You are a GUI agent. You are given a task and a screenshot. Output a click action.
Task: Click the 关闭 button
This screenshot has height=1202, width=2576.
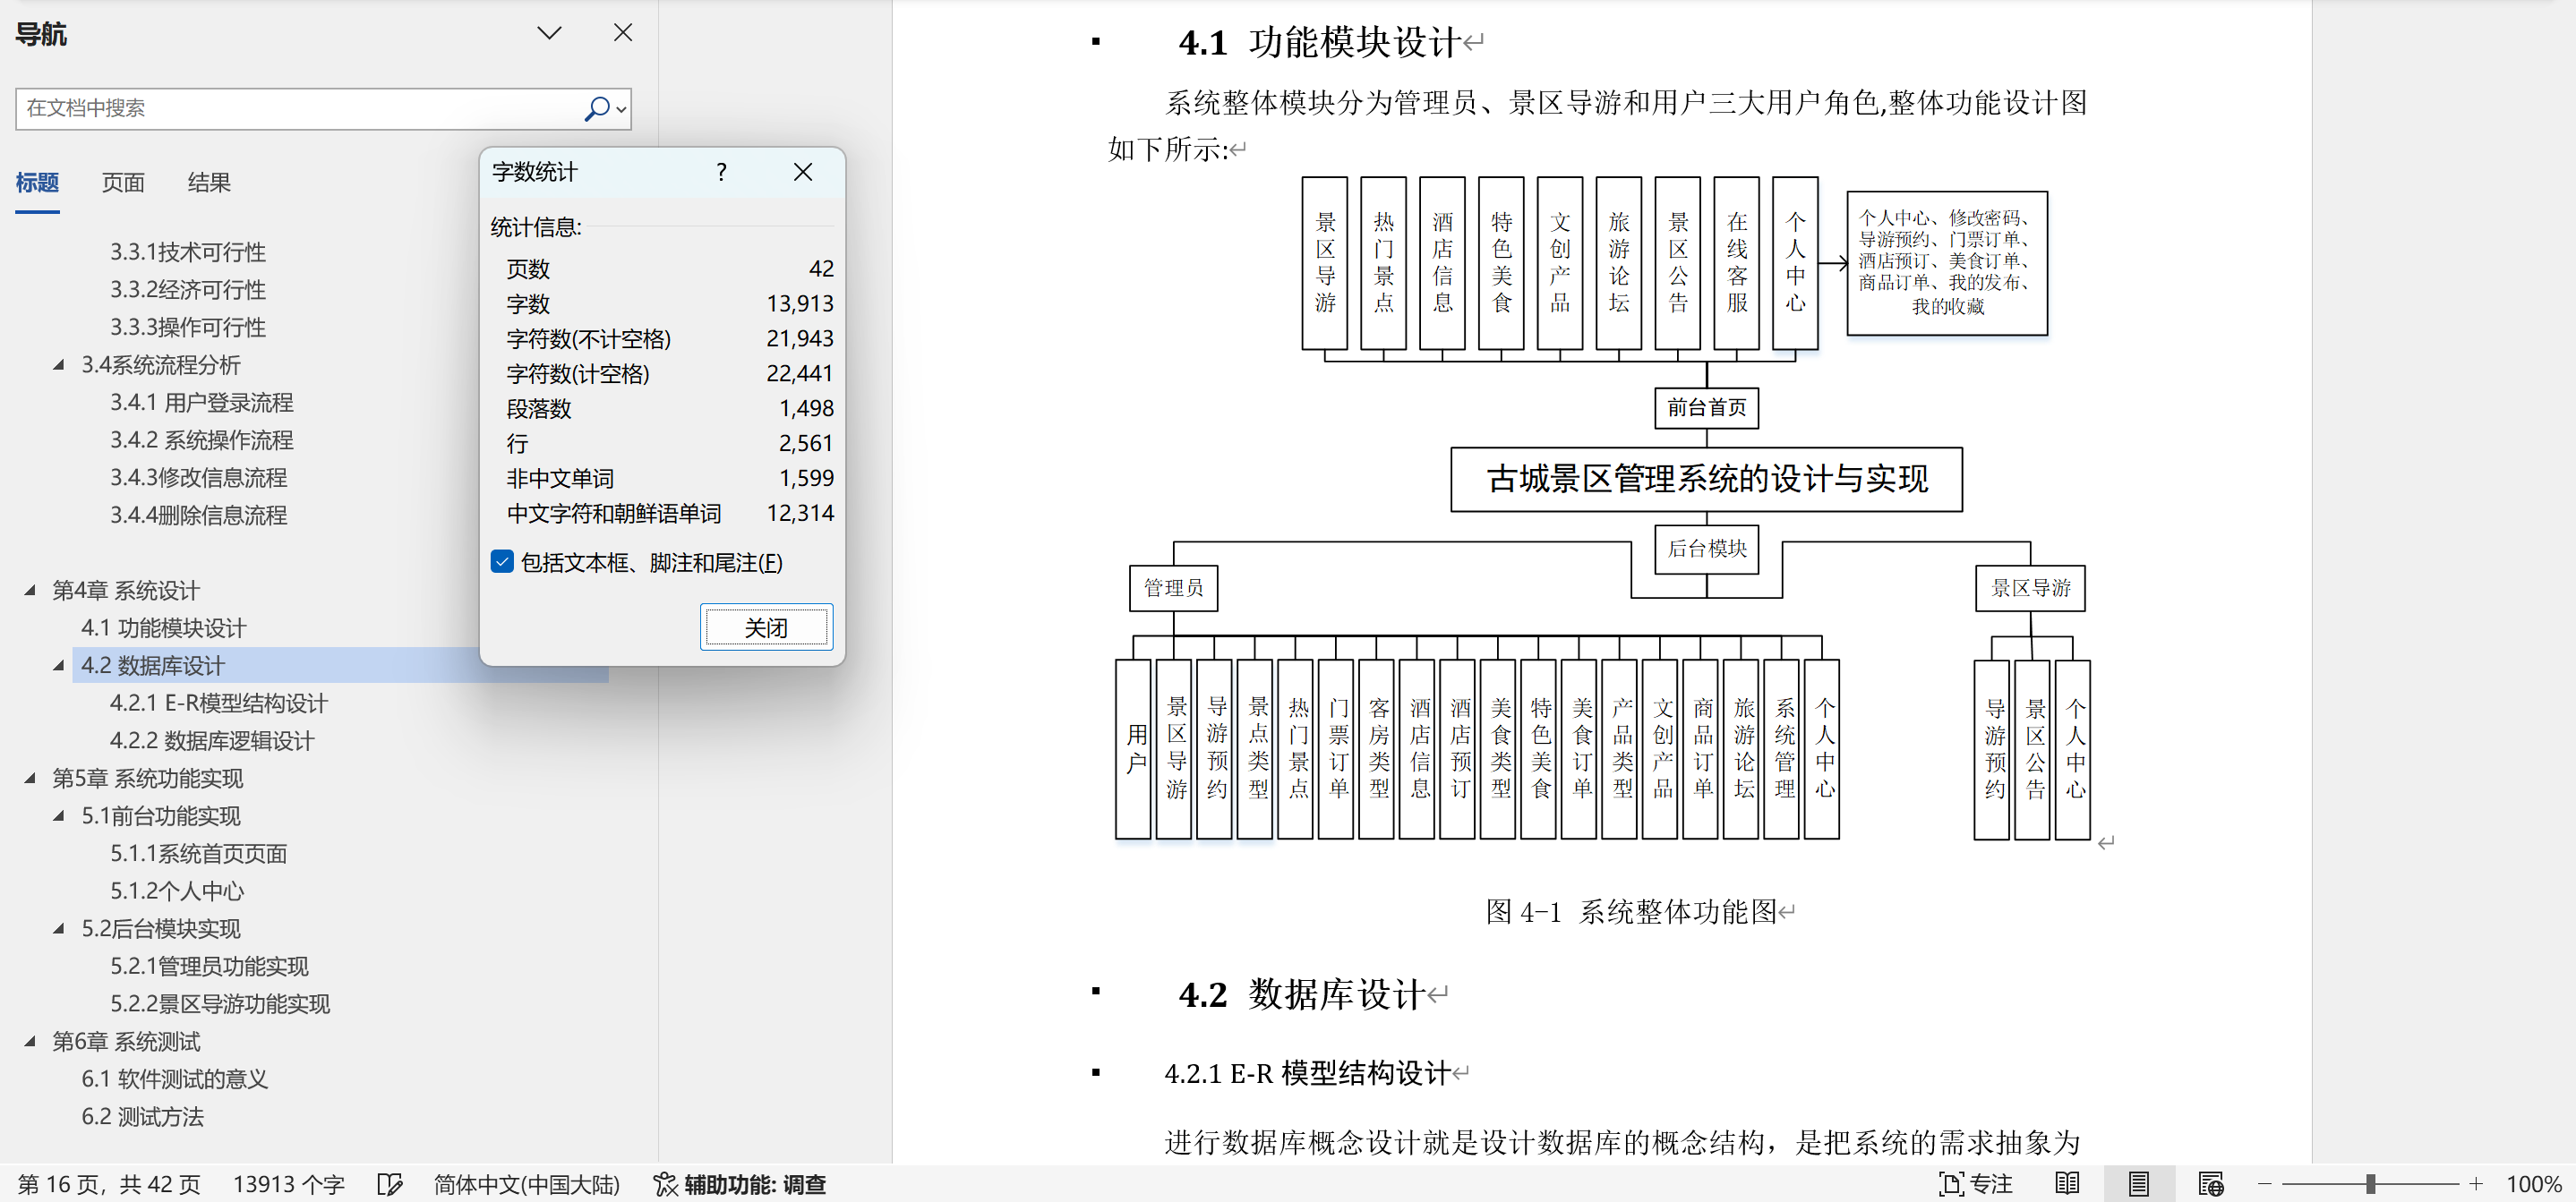766,627
